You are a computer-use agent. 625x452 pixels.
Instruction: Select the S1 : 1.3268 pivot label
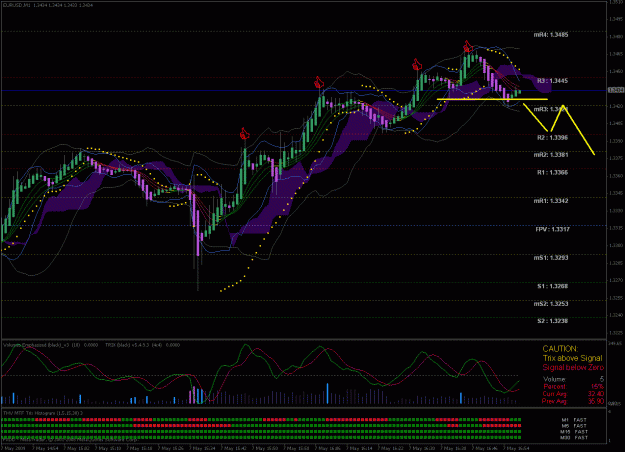pyautogui.click(x=552, y=286)
